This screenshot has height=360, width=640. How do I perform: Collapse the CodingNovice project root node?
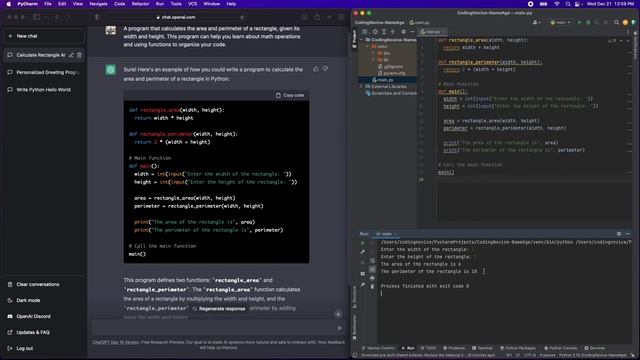coord(362,40)
